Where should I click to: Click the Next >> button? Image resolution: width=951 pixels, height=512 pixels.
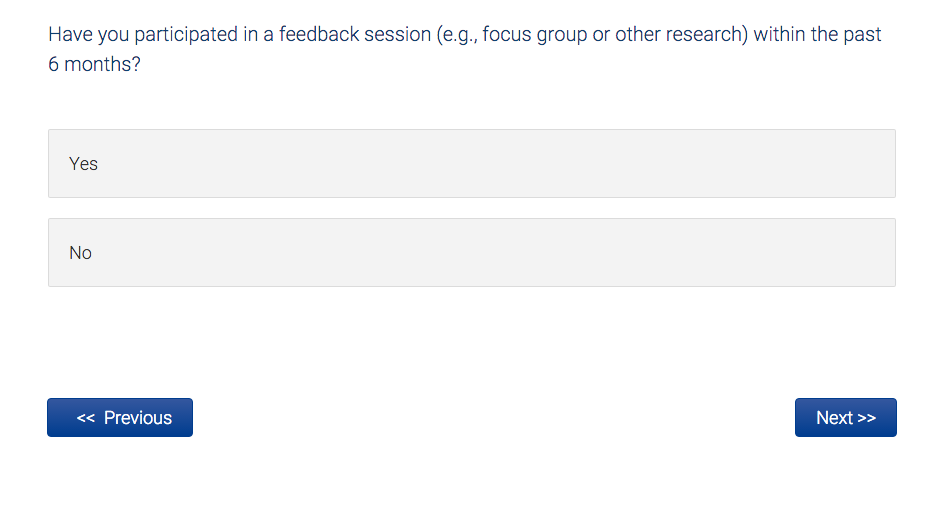pos(845,418)
